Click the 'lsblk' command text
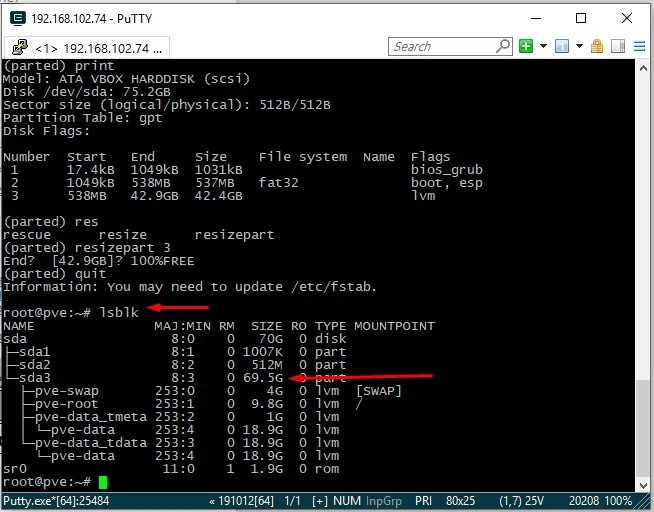 coord(119,312)
